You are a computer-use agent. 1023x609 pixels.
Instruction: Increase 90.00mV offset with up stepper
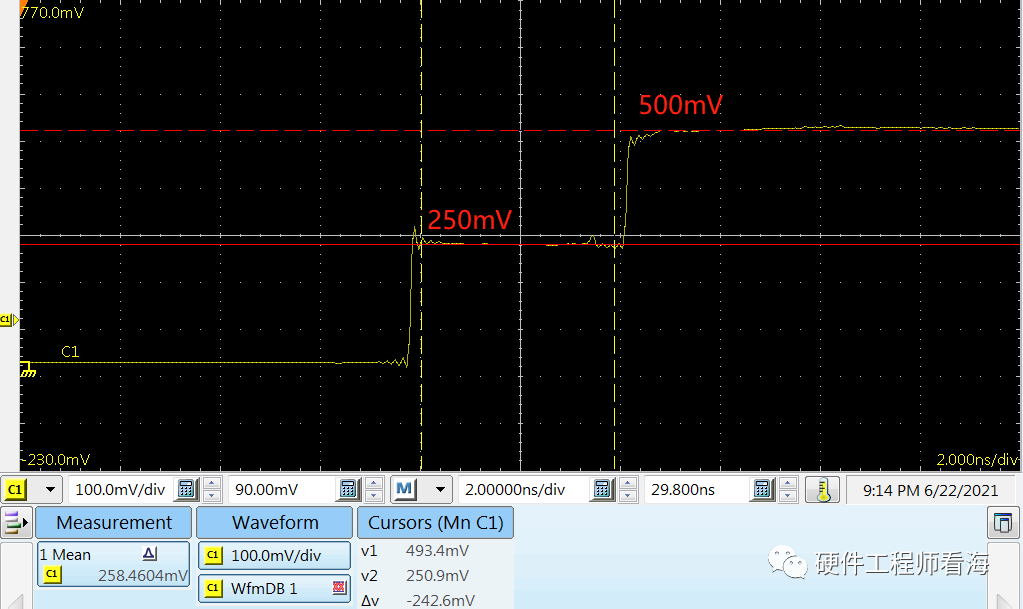tap(374, 484)
